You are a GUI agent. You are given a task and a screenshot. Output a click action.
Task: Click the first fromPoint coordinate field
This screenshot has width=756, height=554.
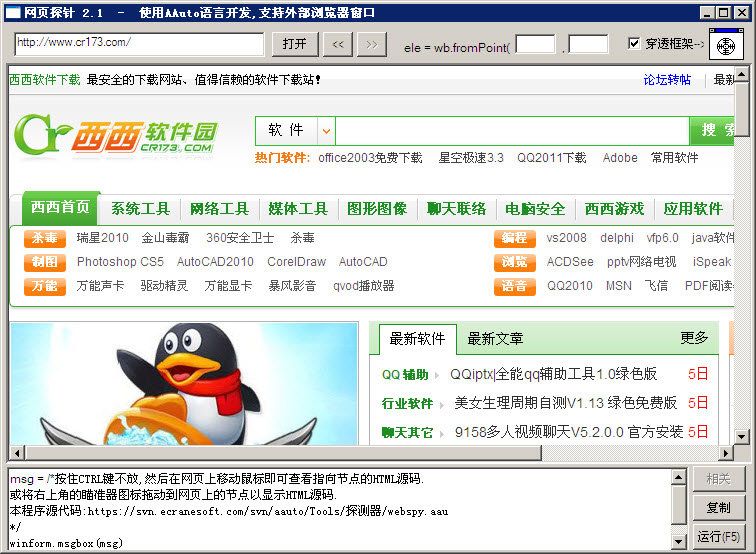(x=535, y=44)
